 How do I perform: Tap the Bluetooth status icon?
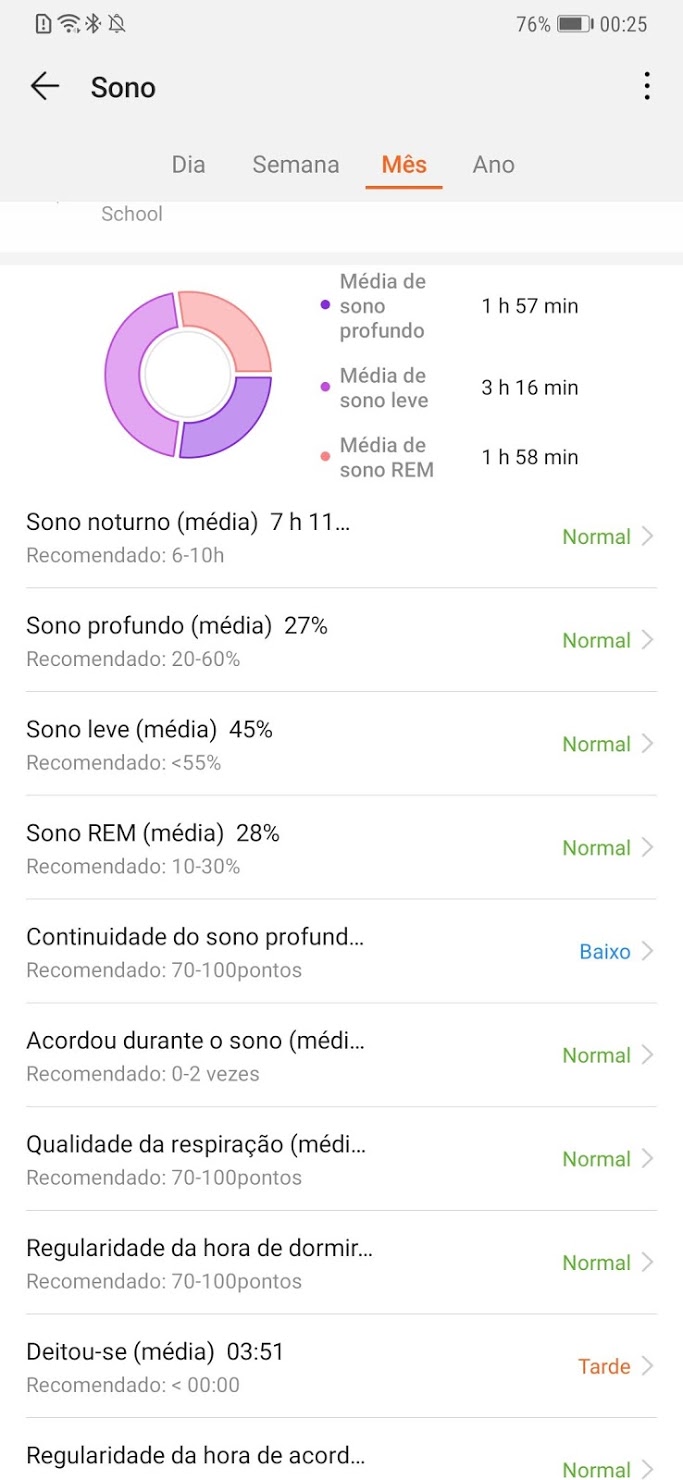click(x=93, y=24)
